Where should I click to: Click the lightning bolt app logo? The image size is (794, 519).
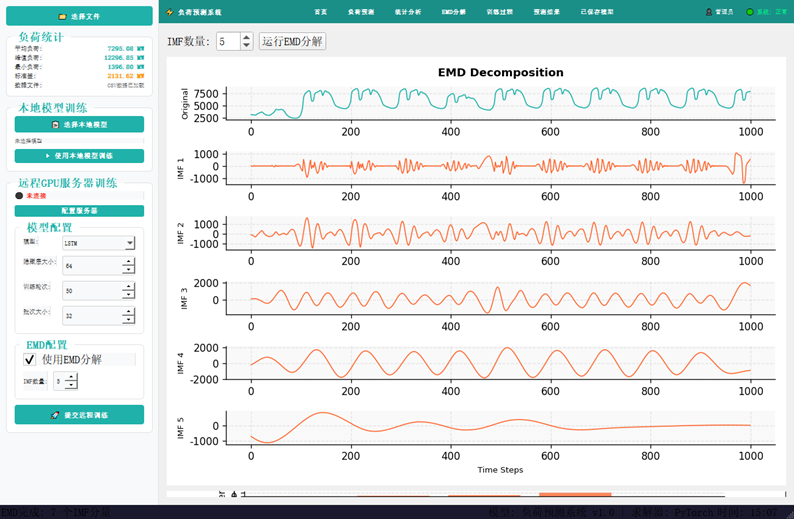pyautogui.click(x=170, y=12)
